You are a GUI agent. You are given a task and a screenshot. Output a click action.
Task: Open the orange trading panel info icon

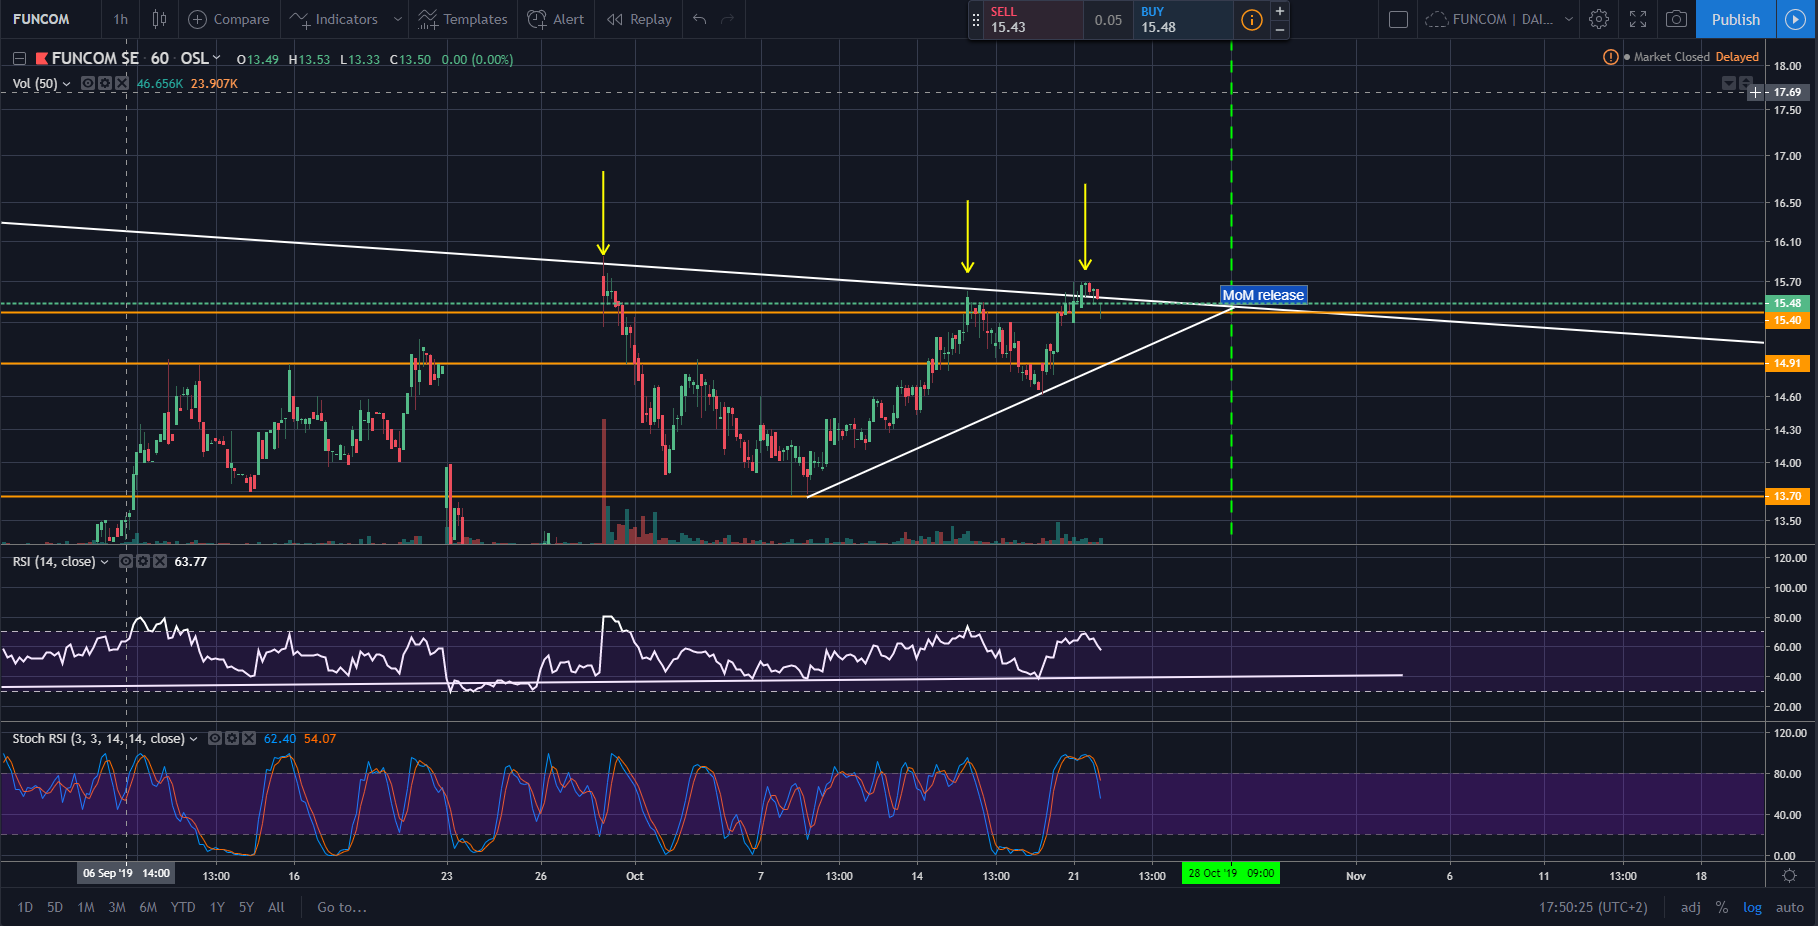point(1251,20)
